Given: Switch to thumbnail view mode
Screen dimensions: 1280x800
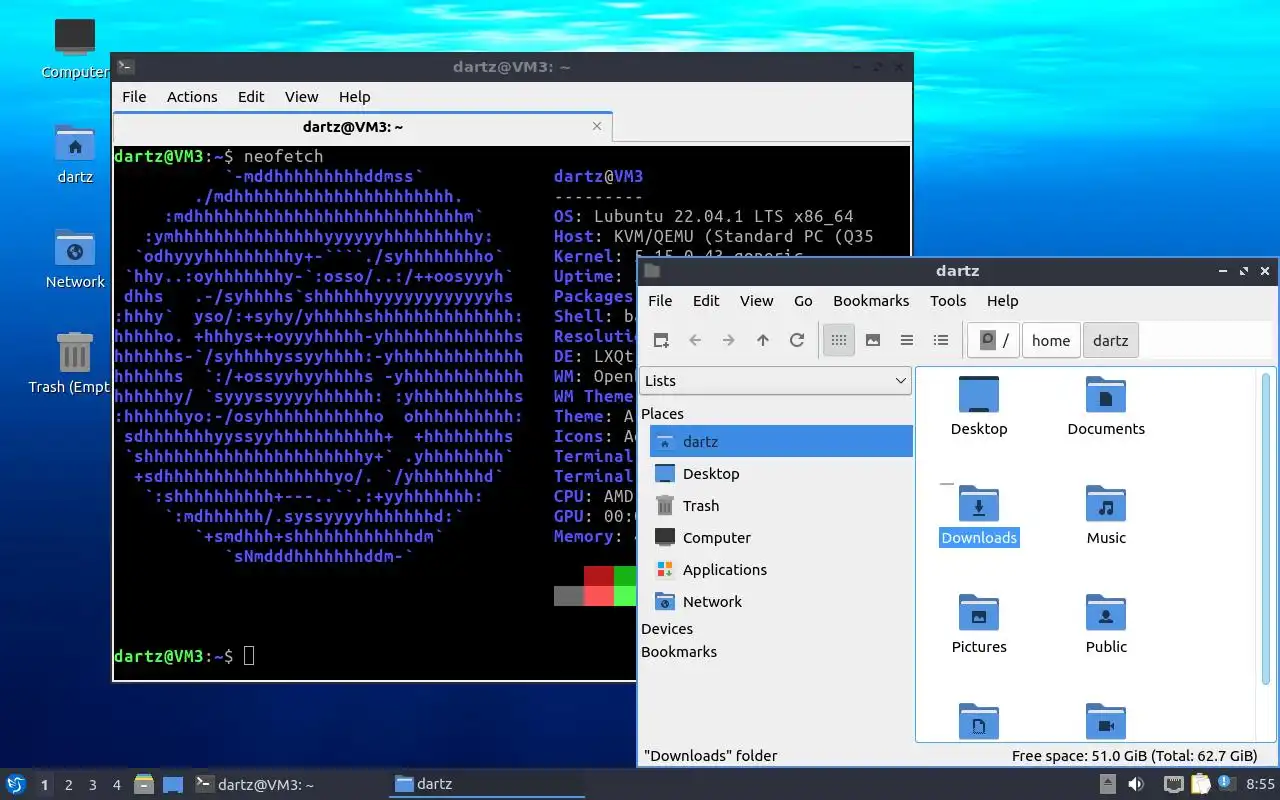Looking at the screenshot, I should [x=873, y=340].
